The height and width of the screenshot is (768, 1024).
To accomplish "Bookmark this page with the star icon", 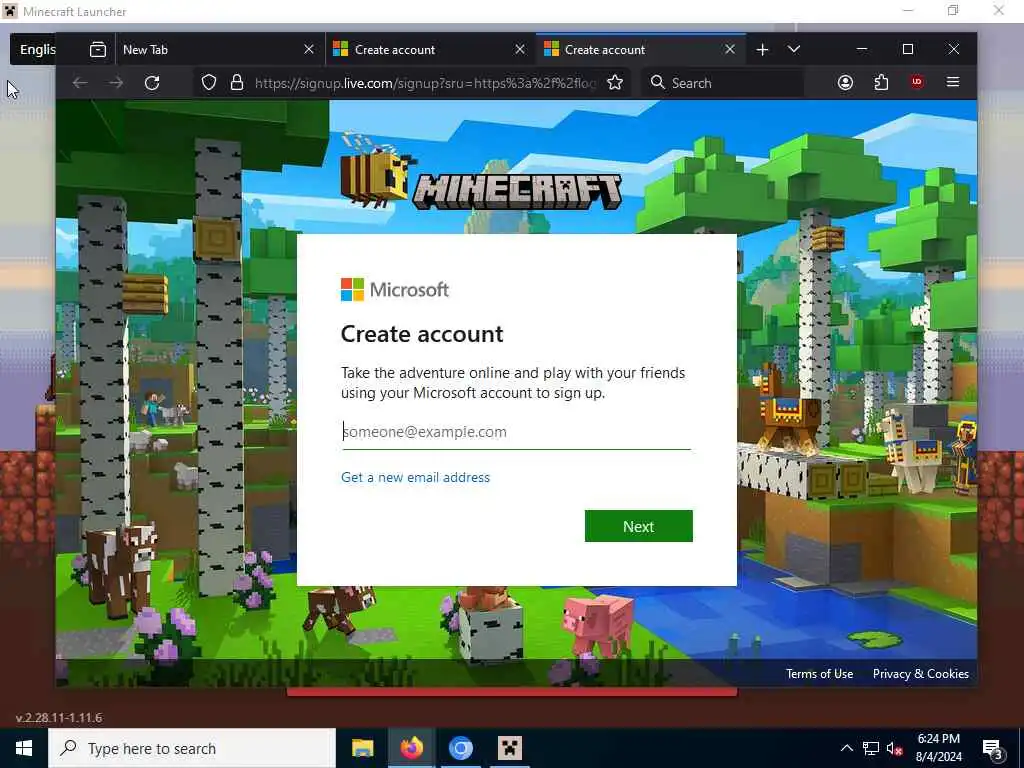I will (x=615, y=83).
